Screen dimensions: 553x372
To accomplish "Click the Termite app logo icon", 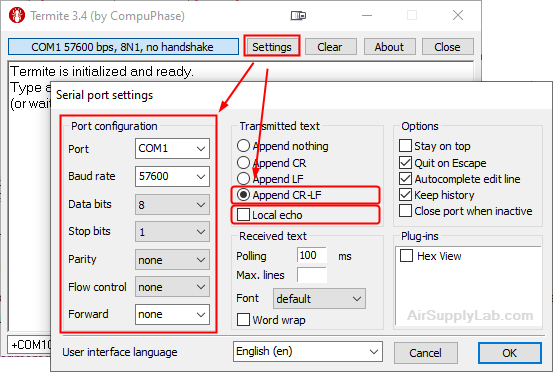I will (17, 16).
